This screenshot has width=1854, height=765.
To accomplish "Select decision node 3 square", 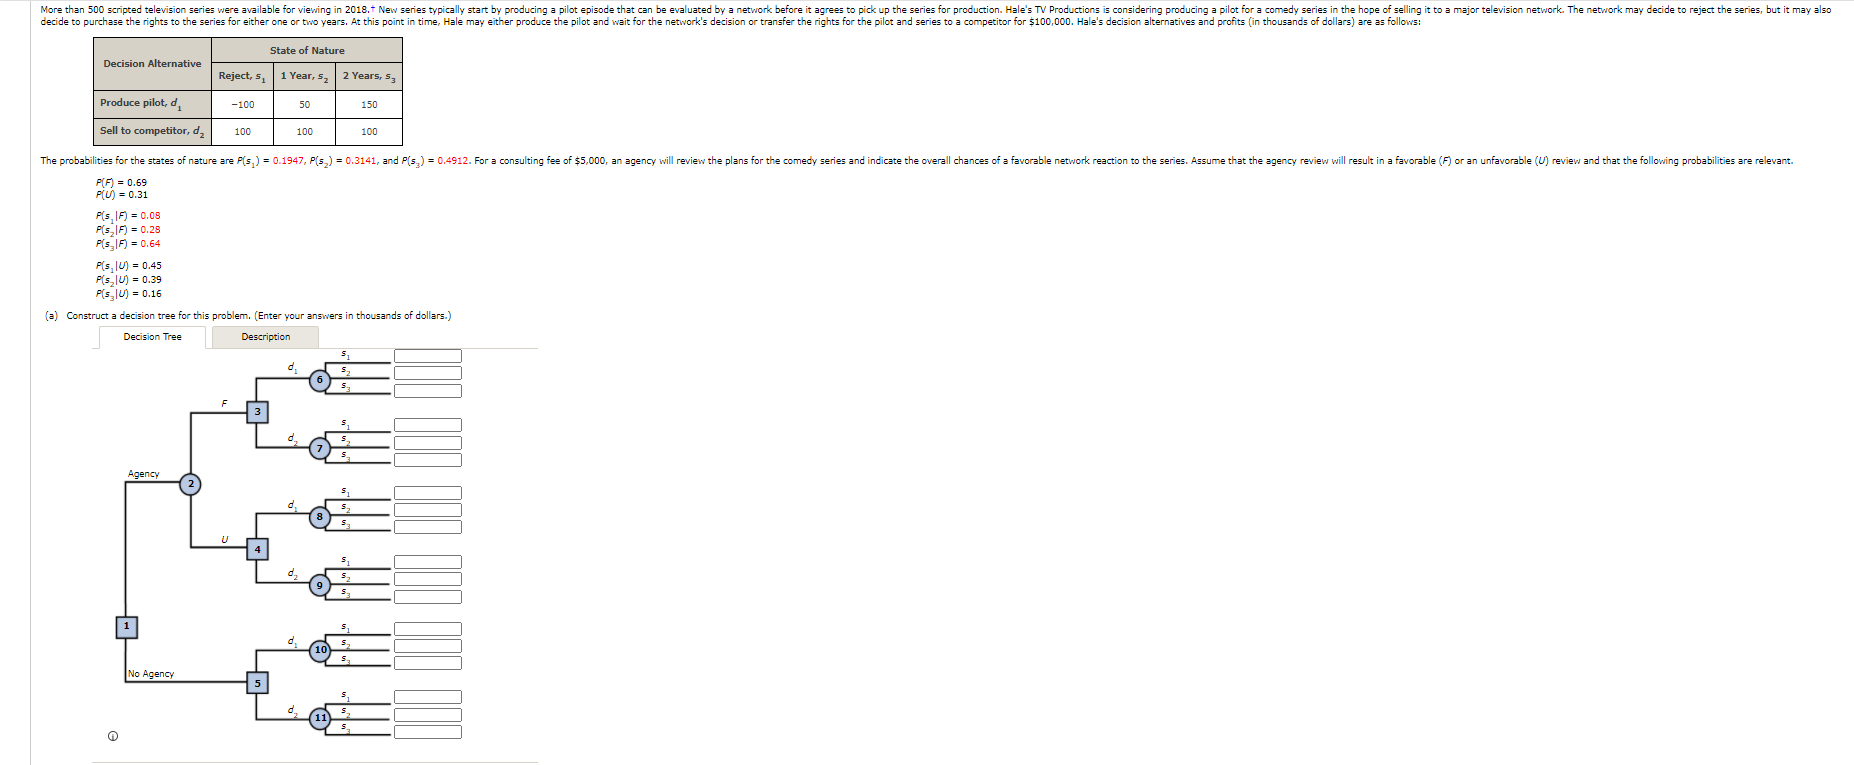I will [257, 412].
